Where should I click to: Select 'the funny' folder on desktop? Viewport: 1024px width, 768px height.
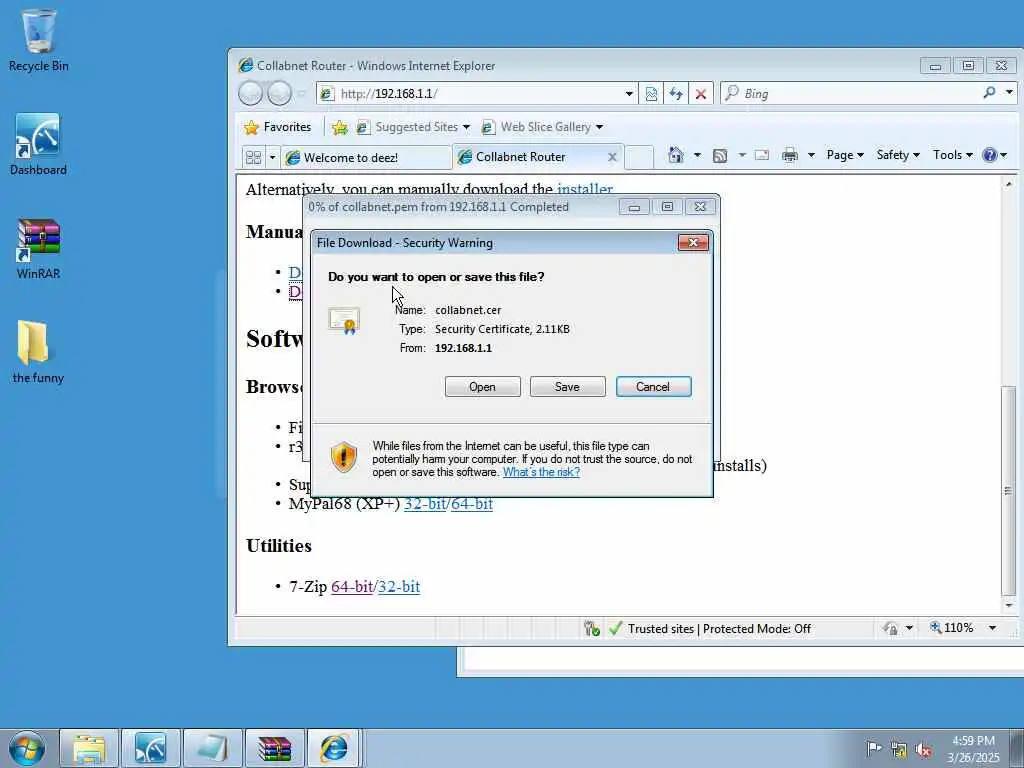click(x=38, y=353)
